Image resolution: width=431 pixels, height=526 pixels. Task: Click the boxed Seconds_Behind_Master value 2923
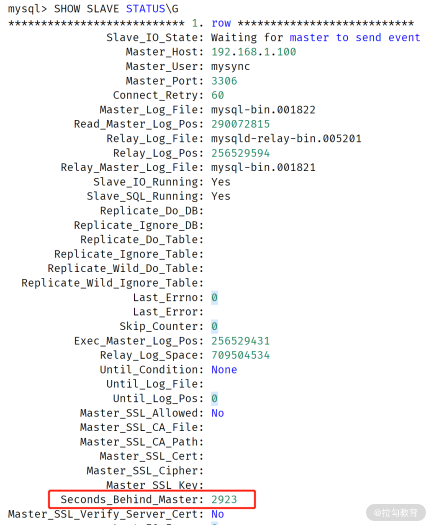pos(224,499)
